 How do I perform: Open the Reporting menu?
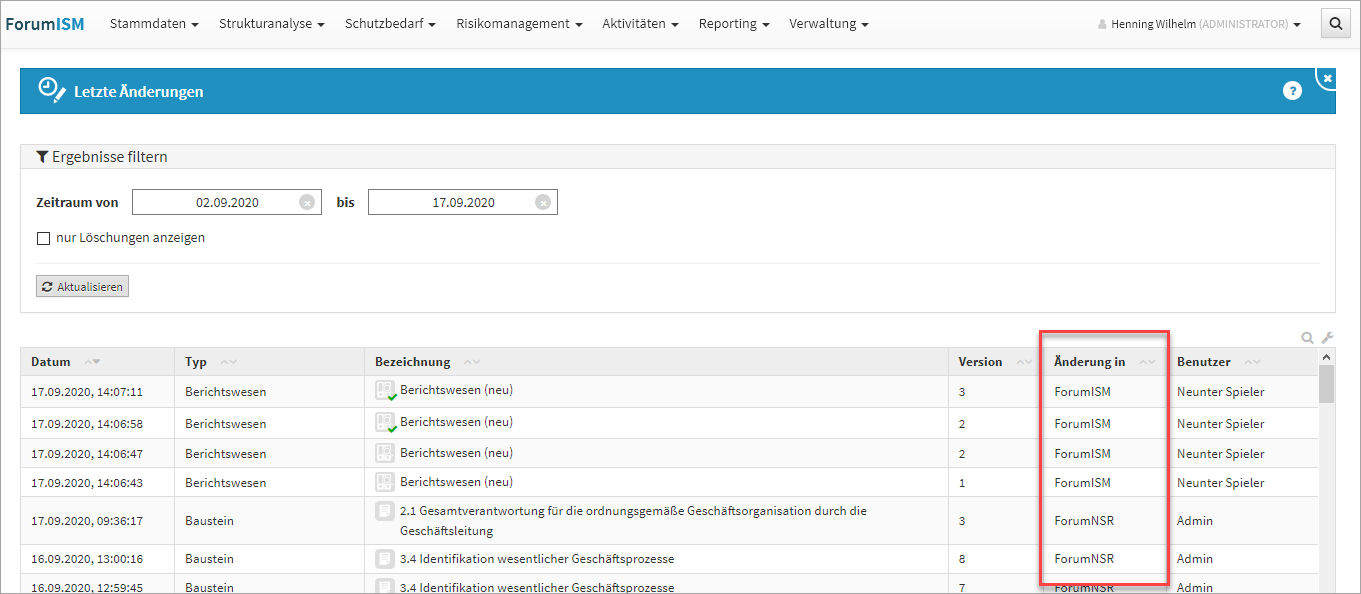(733, 24)
